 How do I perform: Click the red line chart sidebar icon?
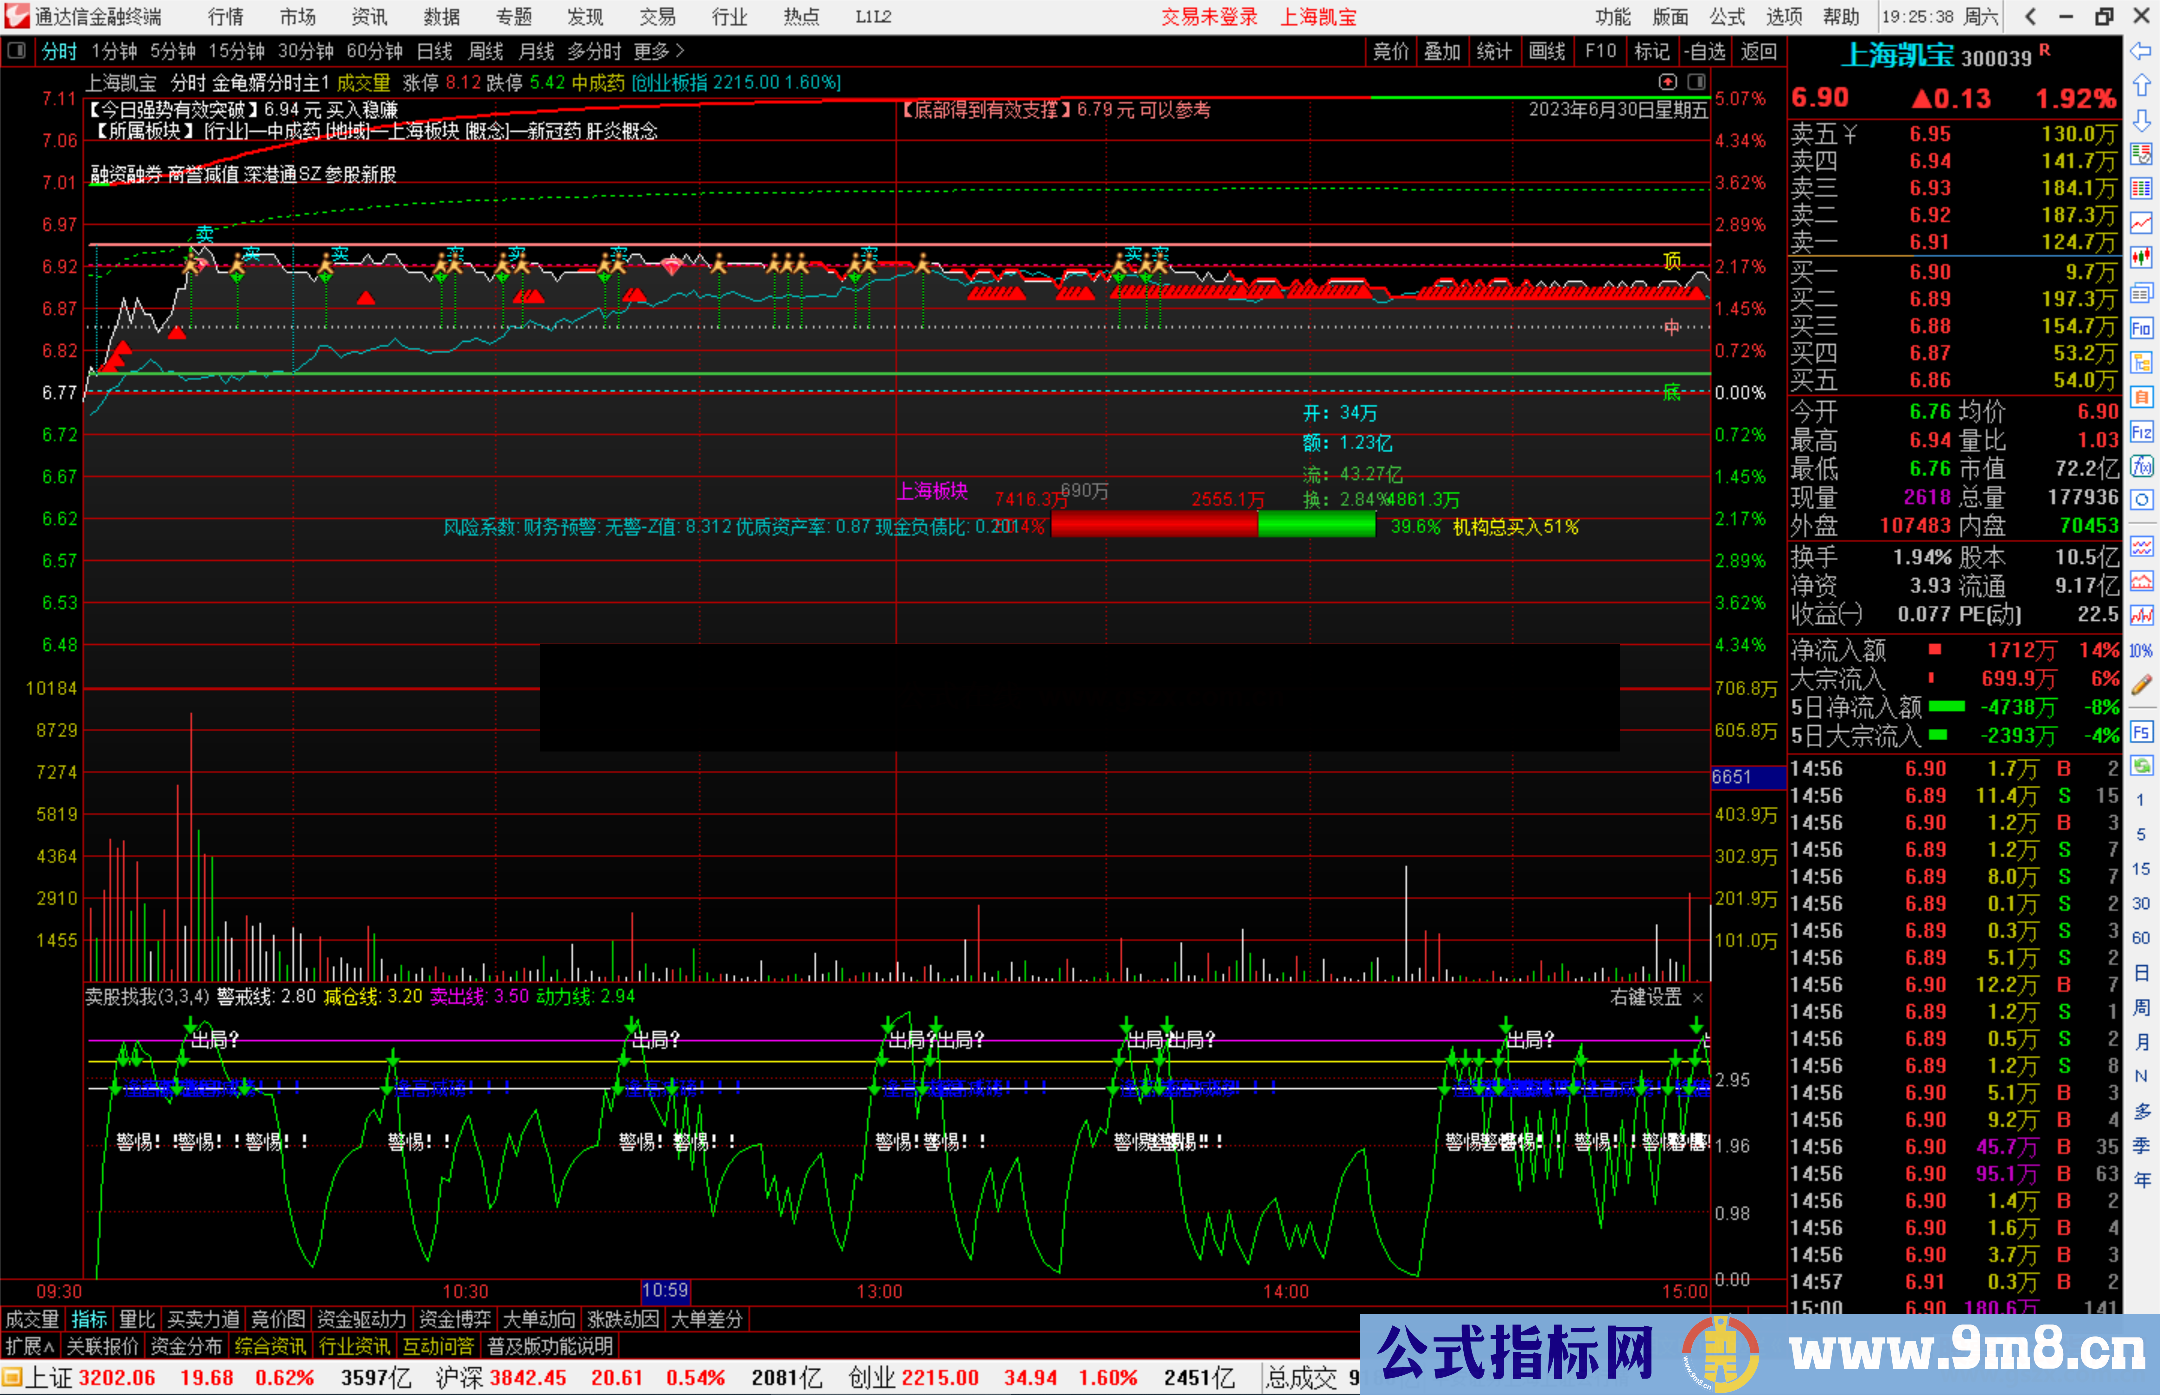coord(2141,222)
